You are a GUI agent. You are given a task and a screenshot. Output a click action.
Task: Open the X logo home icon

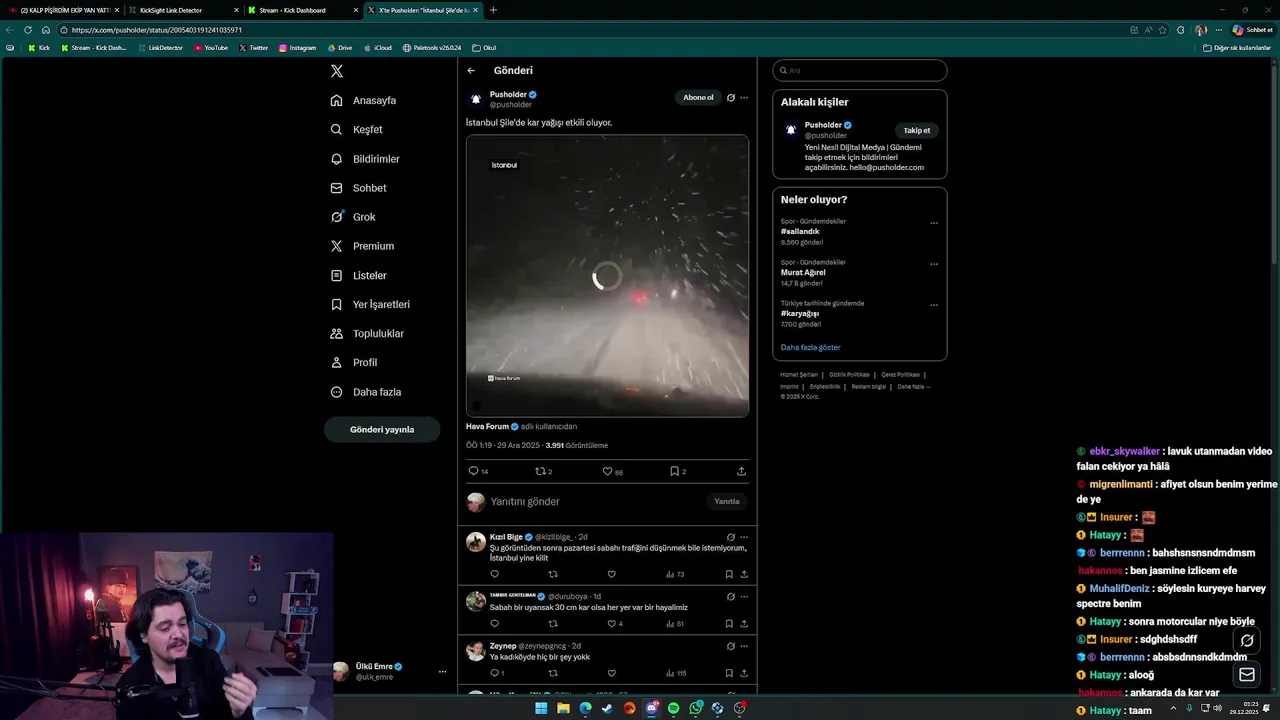tap(337, 71)
